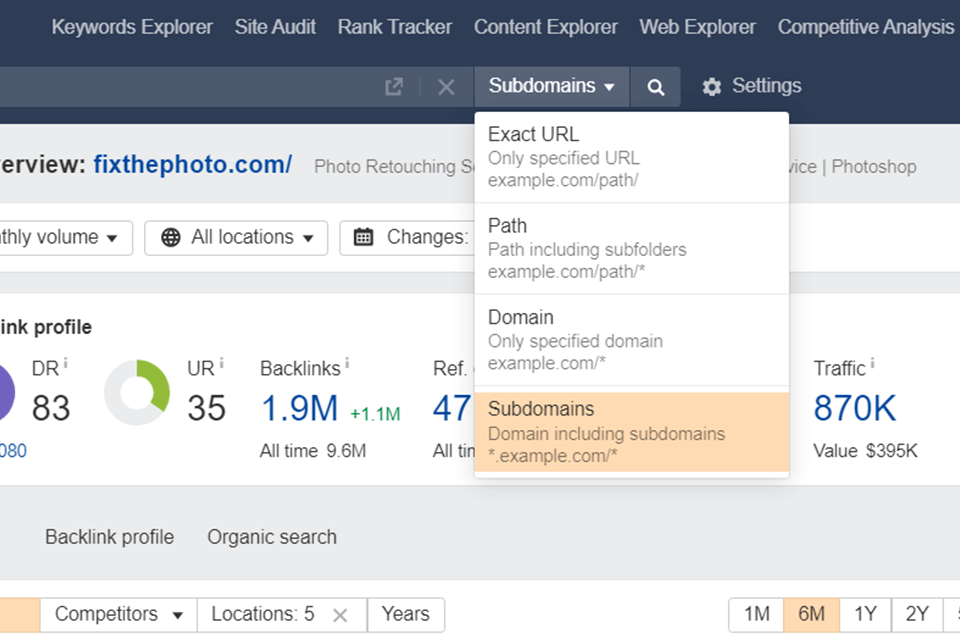960x640 pixels.
Task: Click the magnifier search button
Action: [656, 87]
